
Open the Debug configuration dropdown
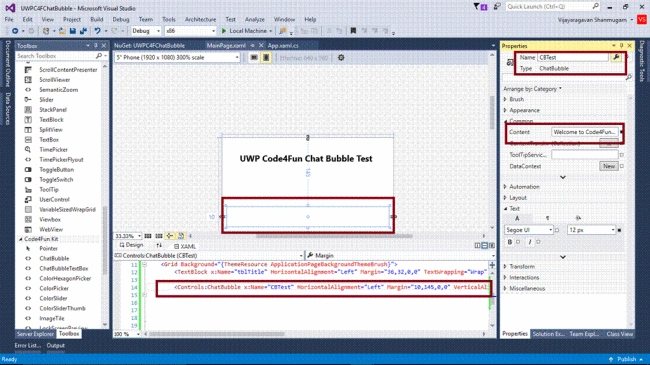[146, 31]
